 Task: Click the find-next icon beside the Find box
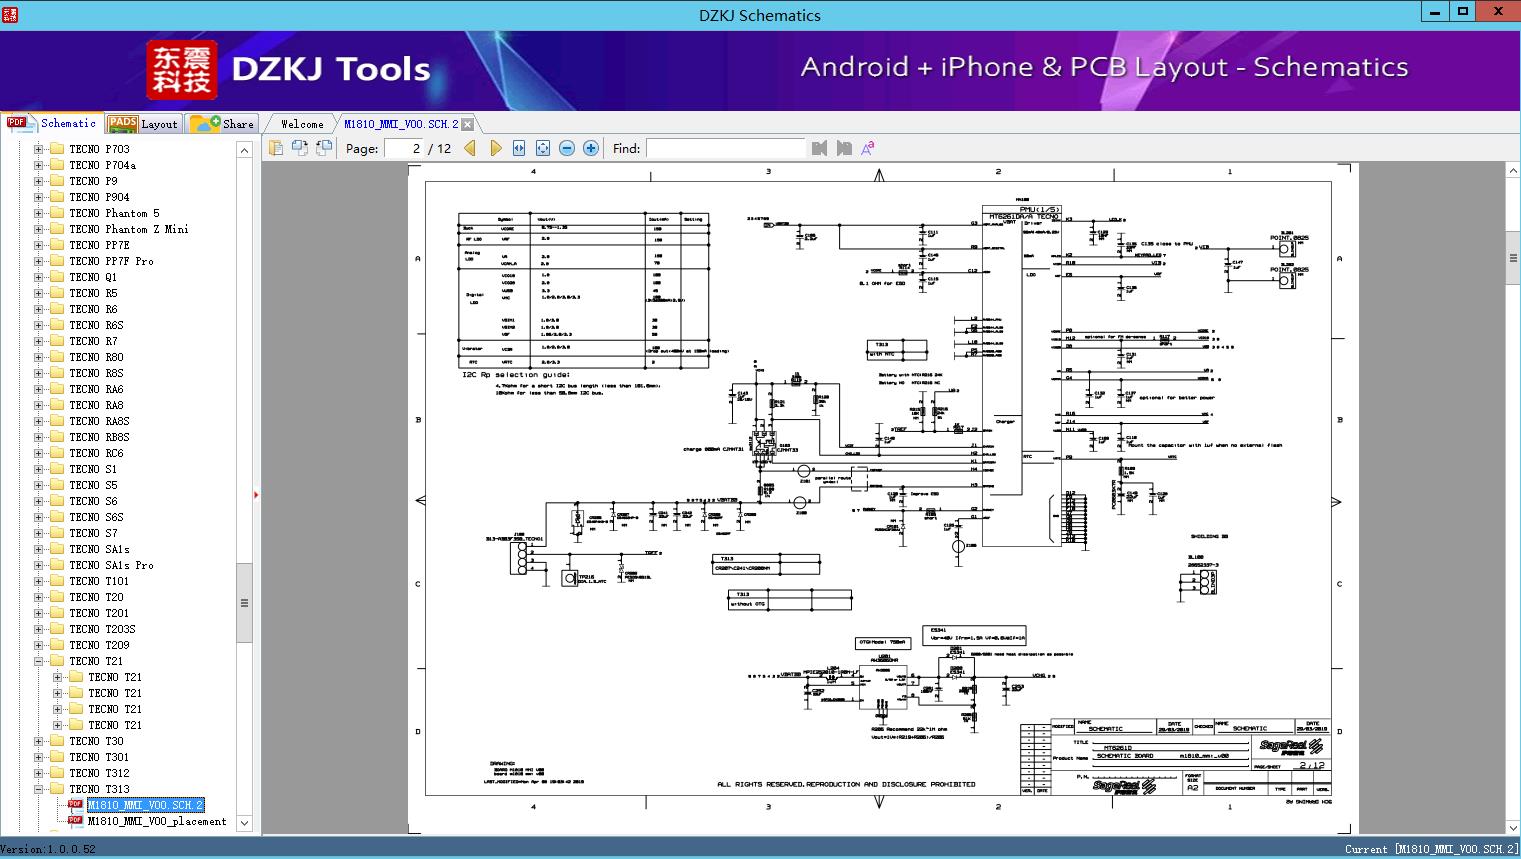(x=844, y=148)
